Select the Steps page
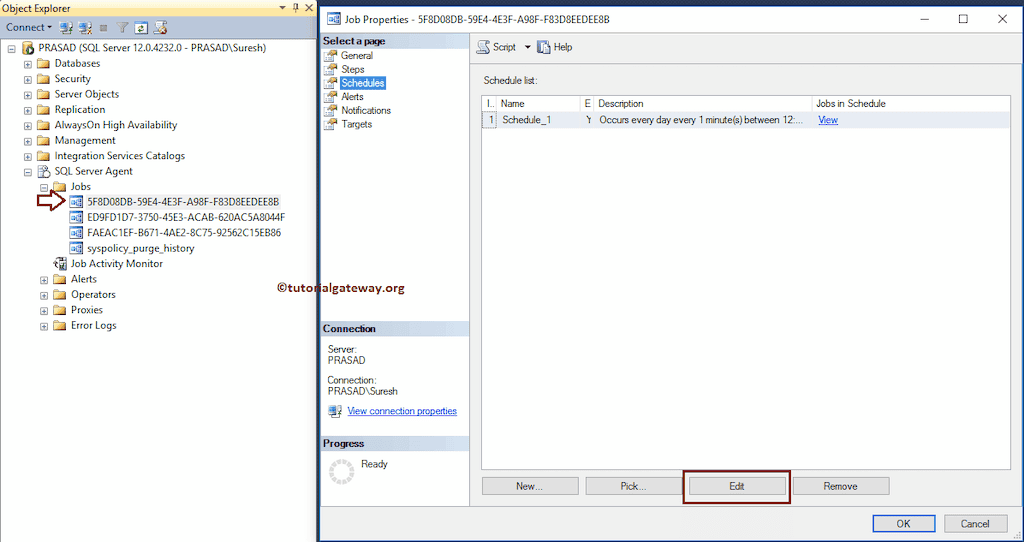Viewport: 1024px width, 542px height. tap(353, 69)
